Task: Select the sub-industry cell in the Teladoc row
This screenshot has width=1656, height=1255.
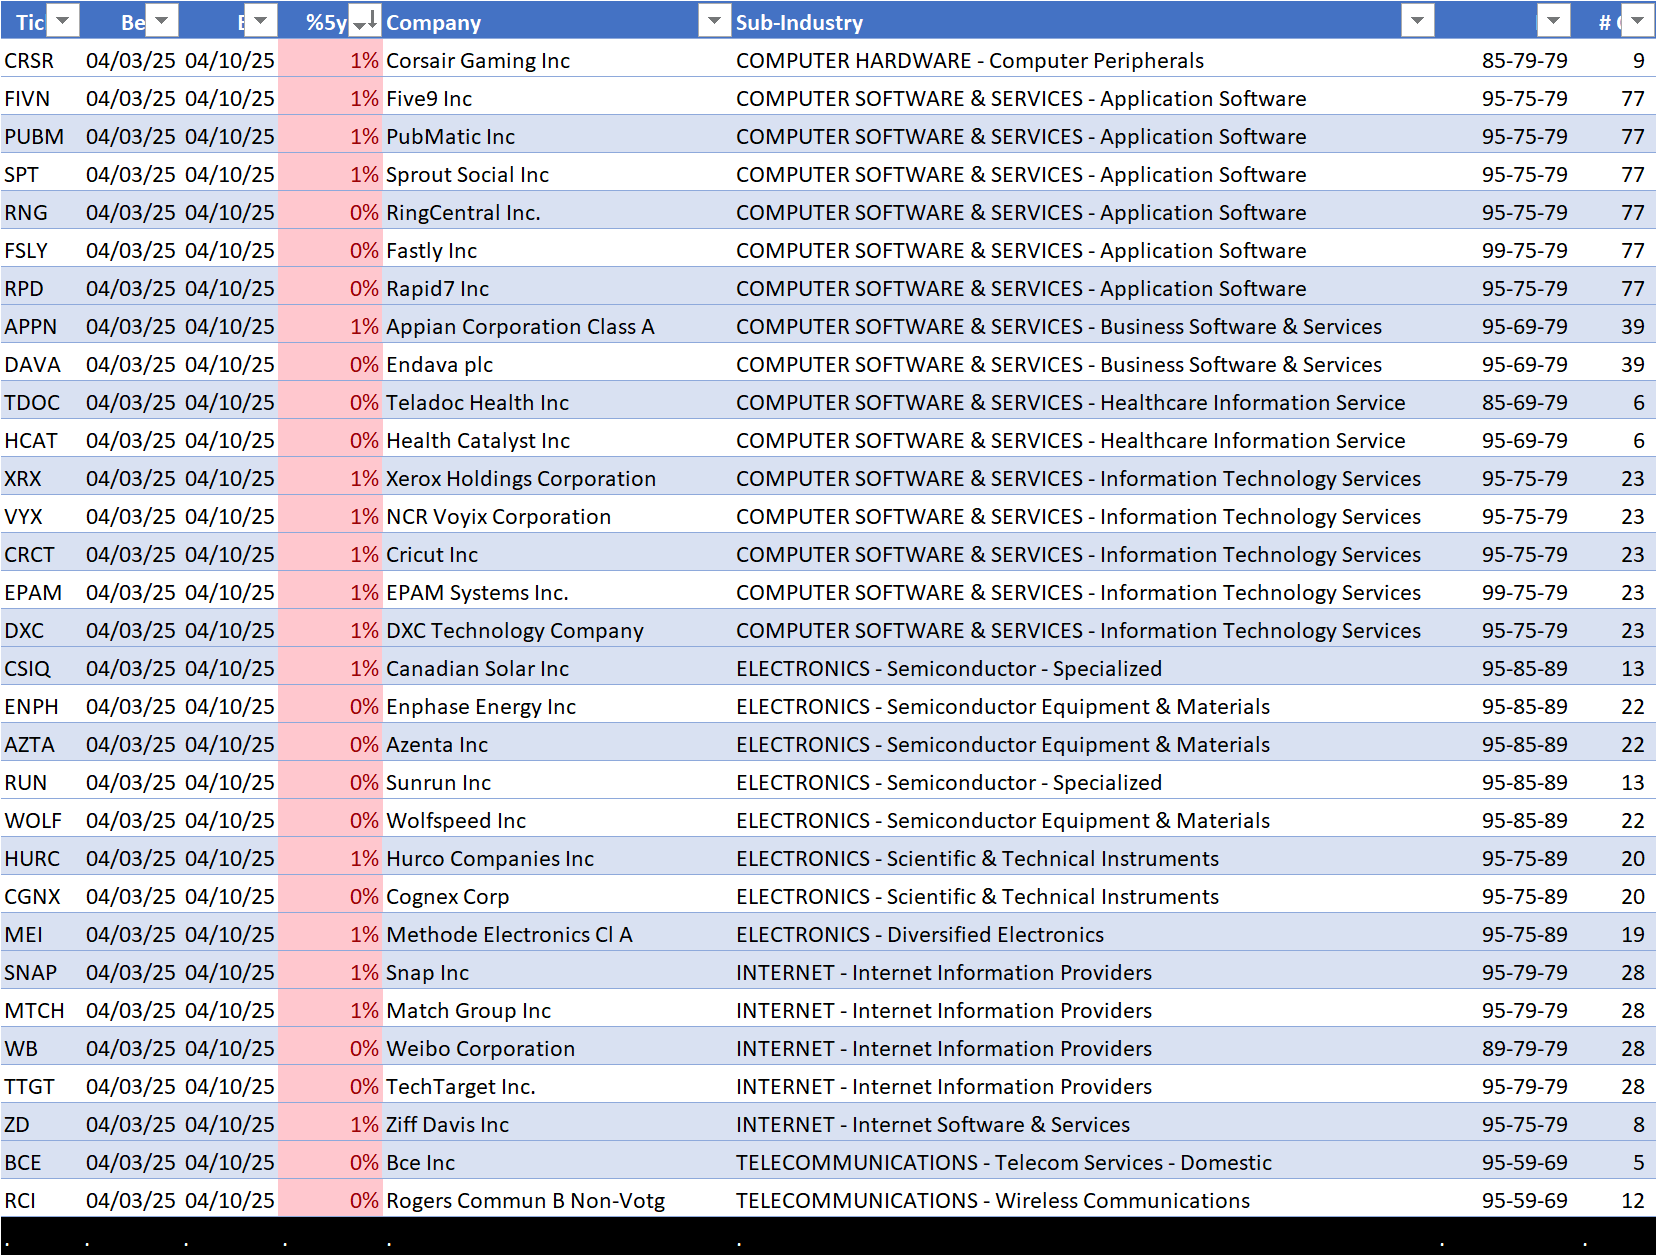Action: coord(1084,403)
